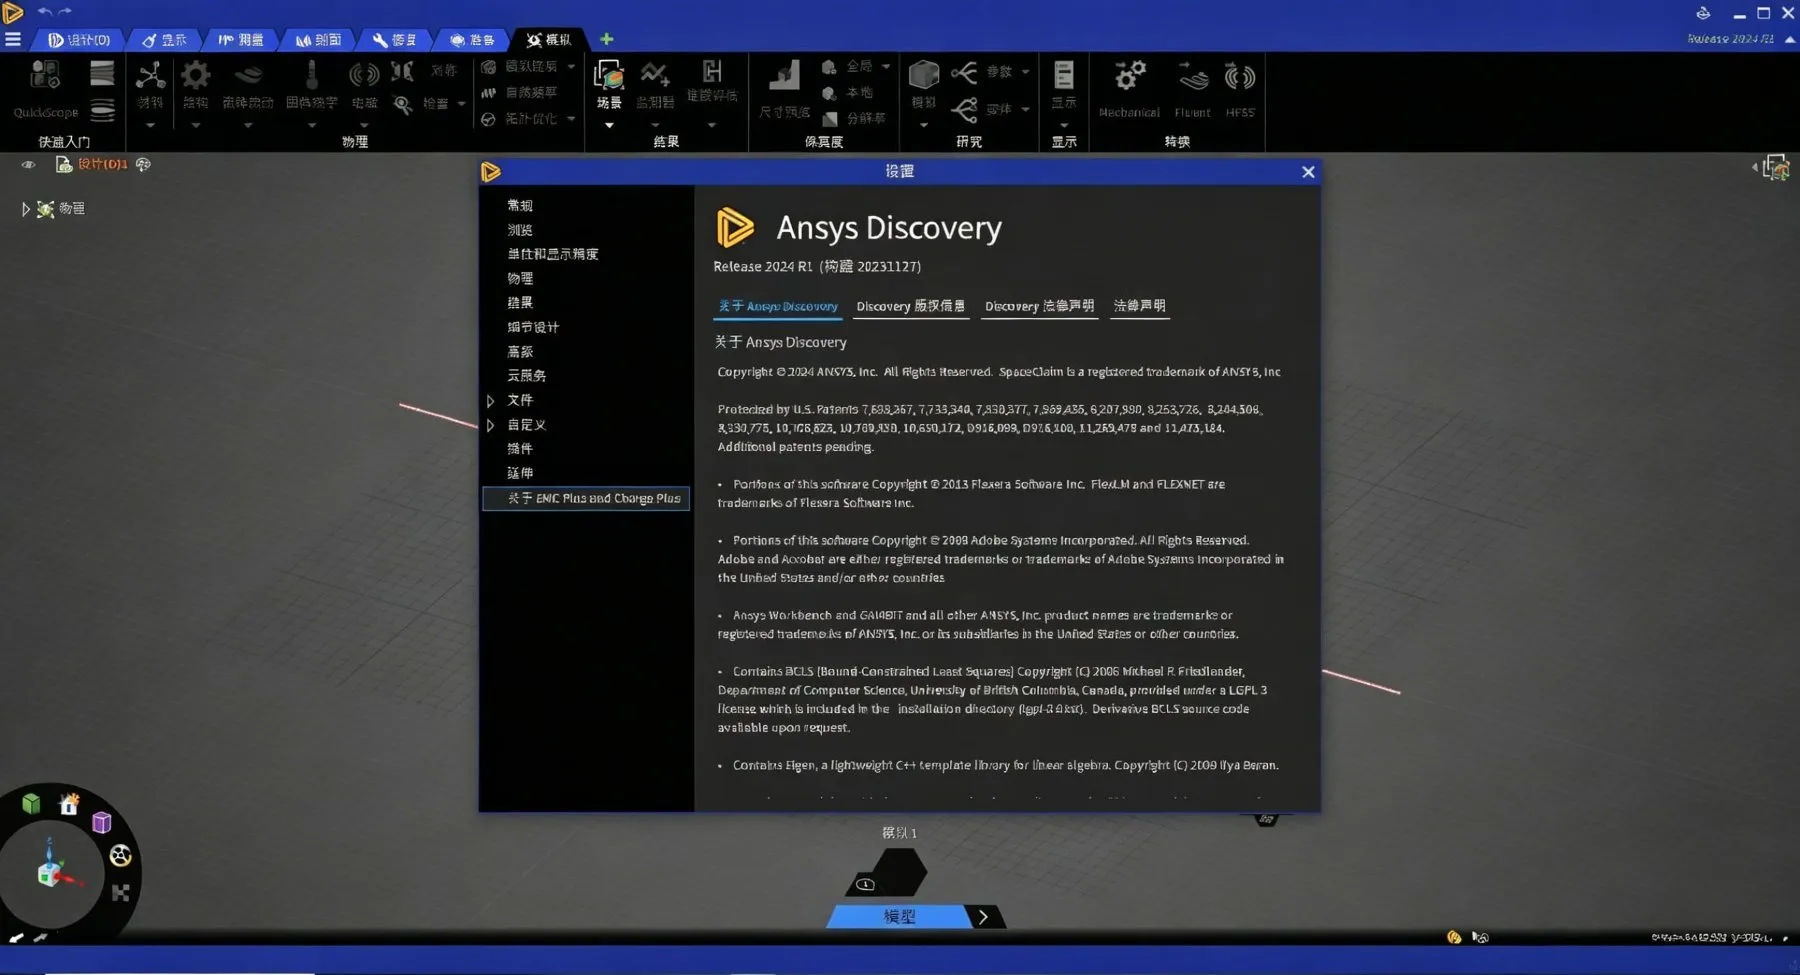
Task: Click the fluid flow icon in the physics group
Action: point(248,76)
